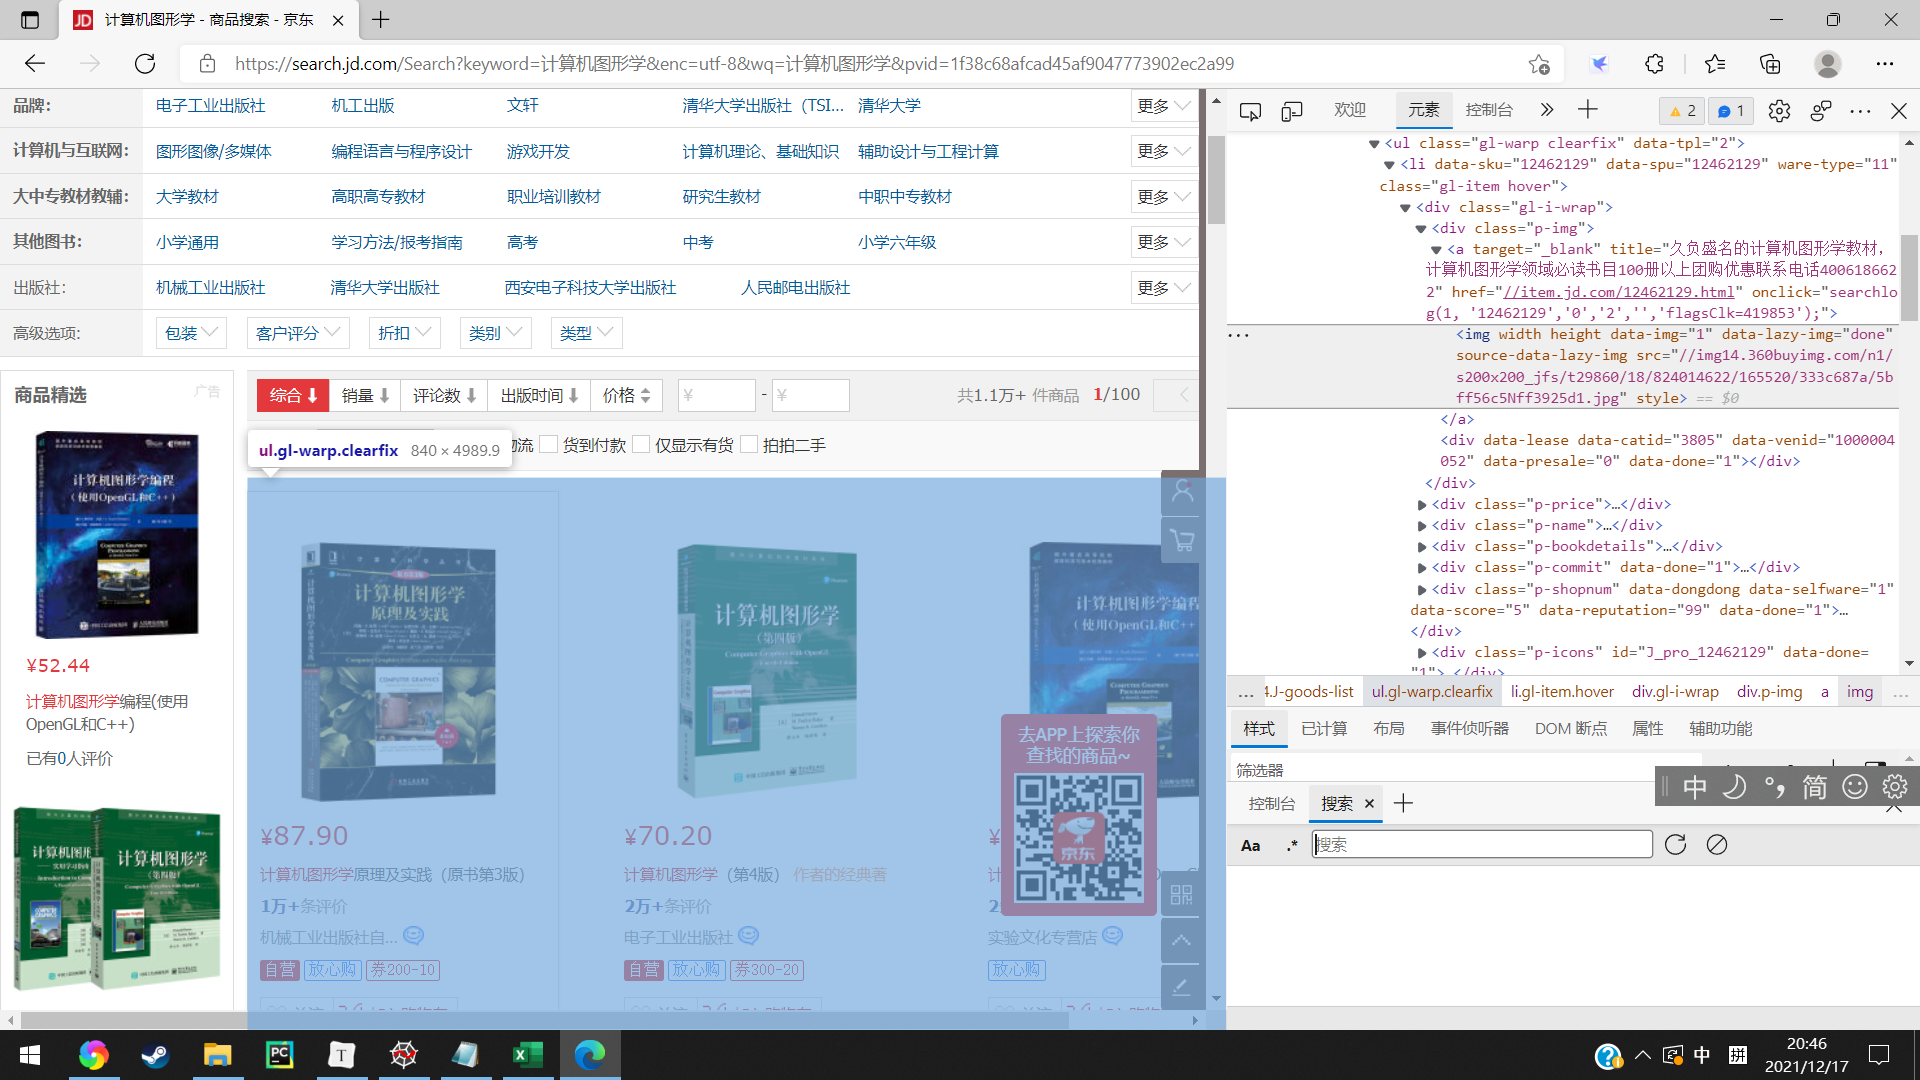The image size is (1920, 1080).
Task: Open feedback edit sidebar icon
Action: [x=1182, y=987]
